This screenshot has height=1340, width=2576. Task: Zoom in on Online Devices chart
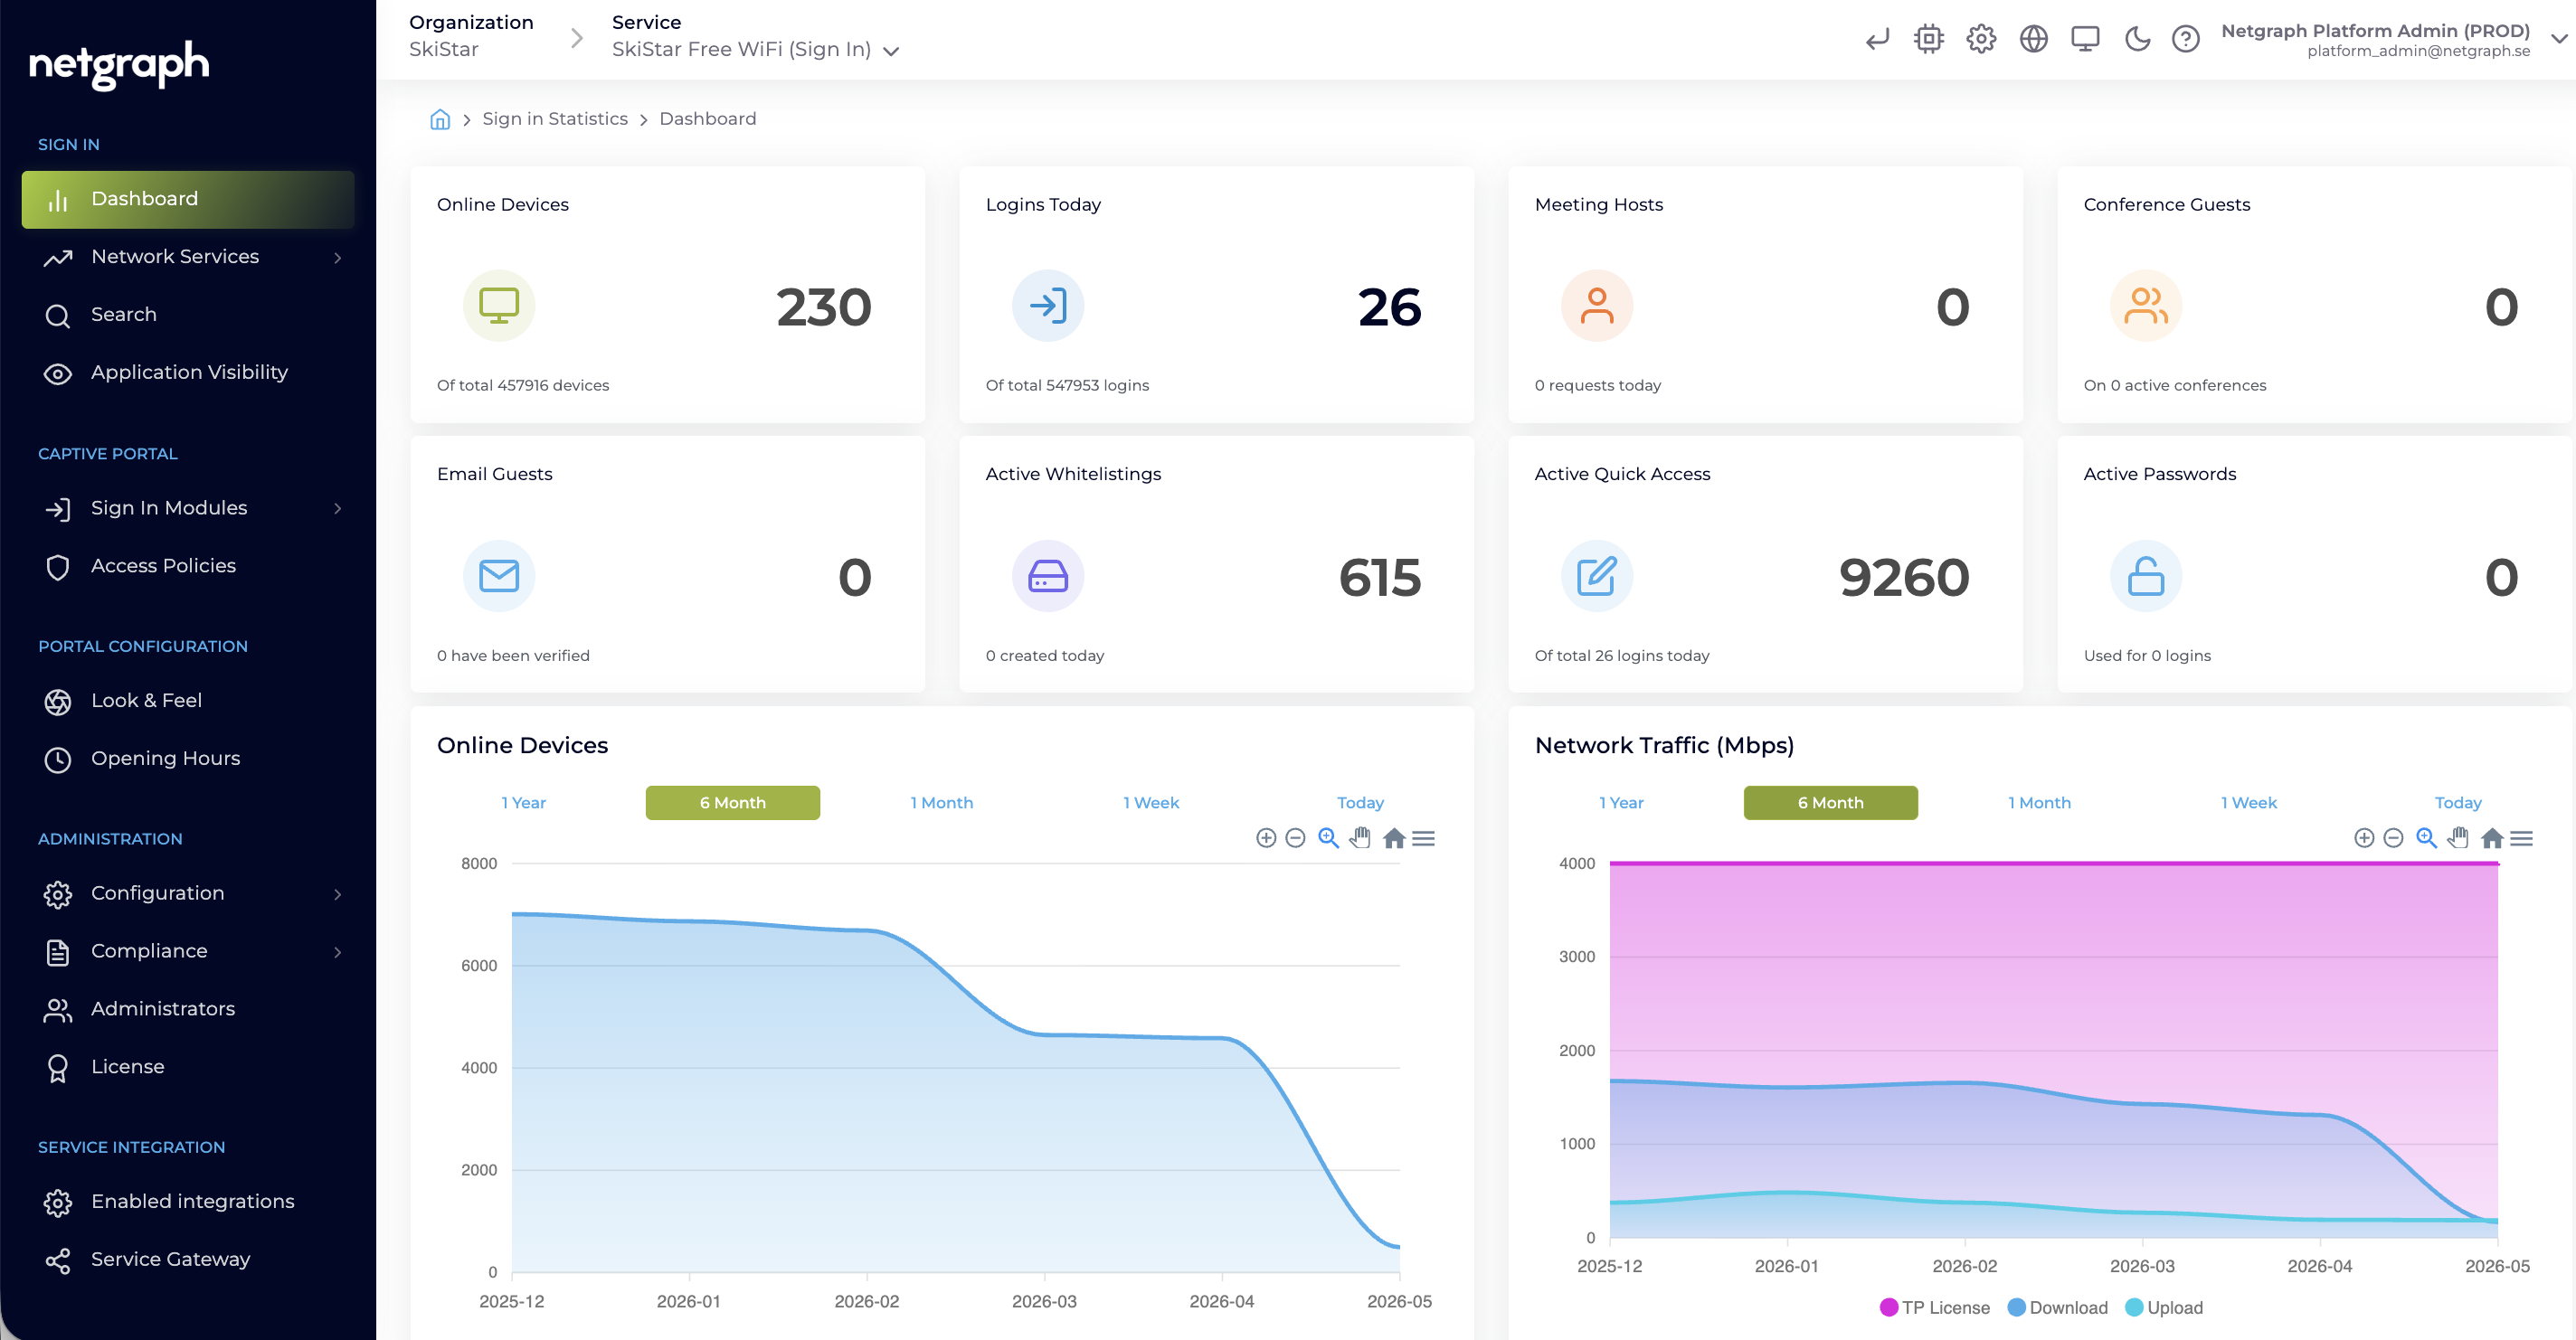(1266, 838)
